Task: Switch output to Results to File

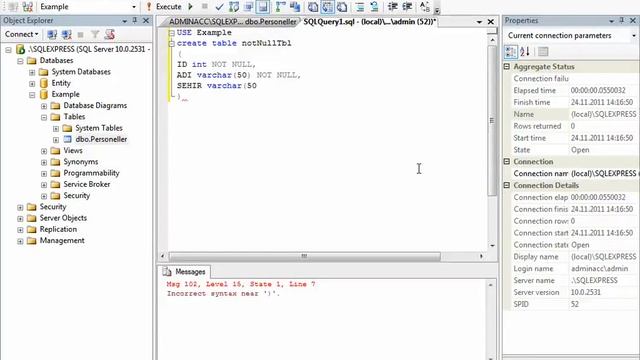Action: point(342,7)
